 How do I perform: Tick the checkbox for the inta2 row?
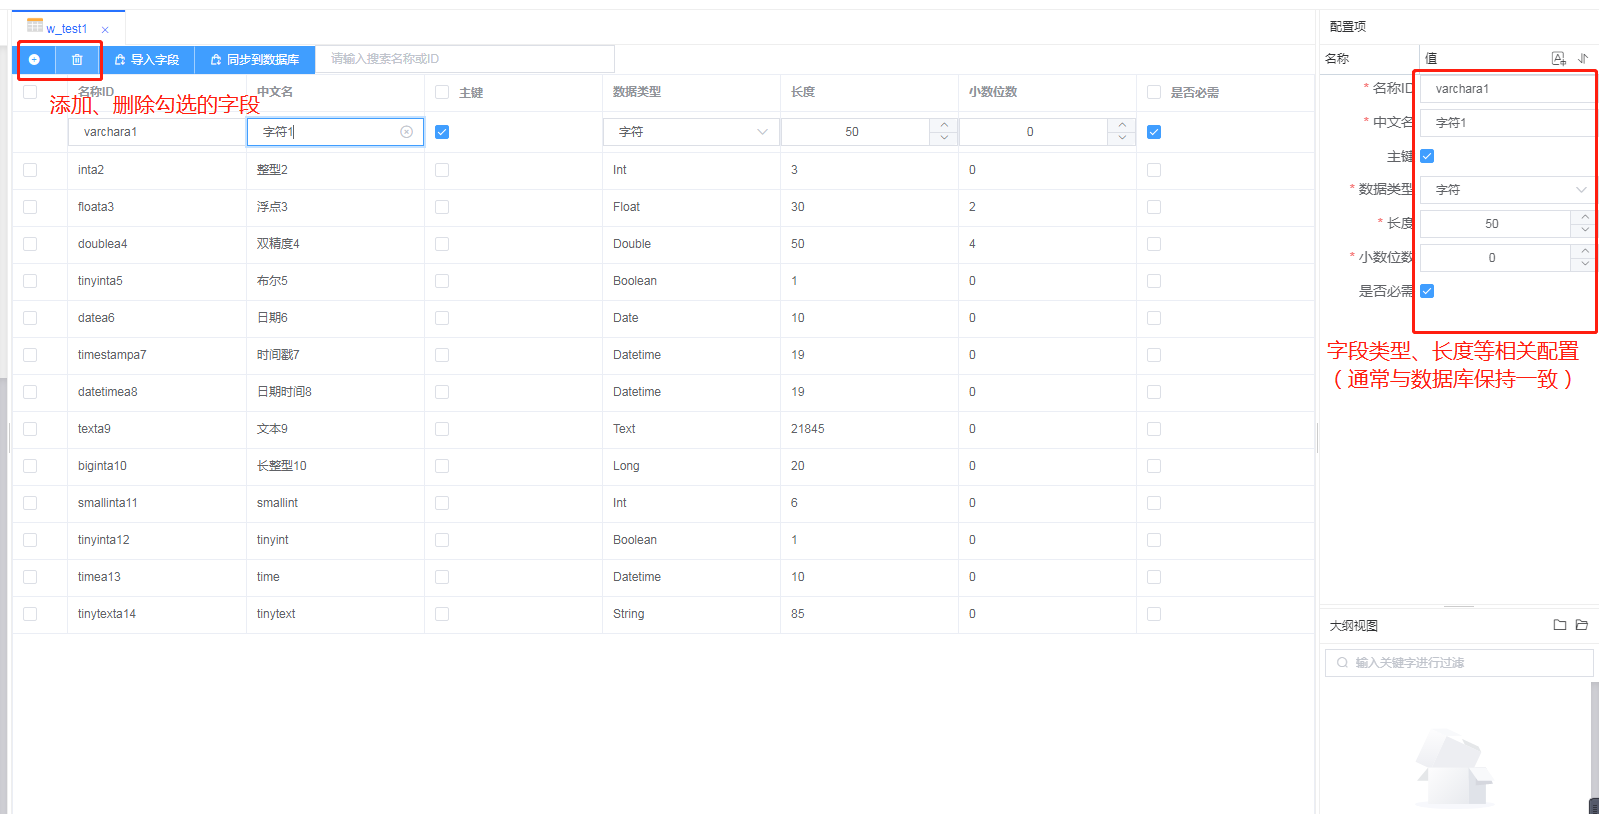tap(30, 170)
